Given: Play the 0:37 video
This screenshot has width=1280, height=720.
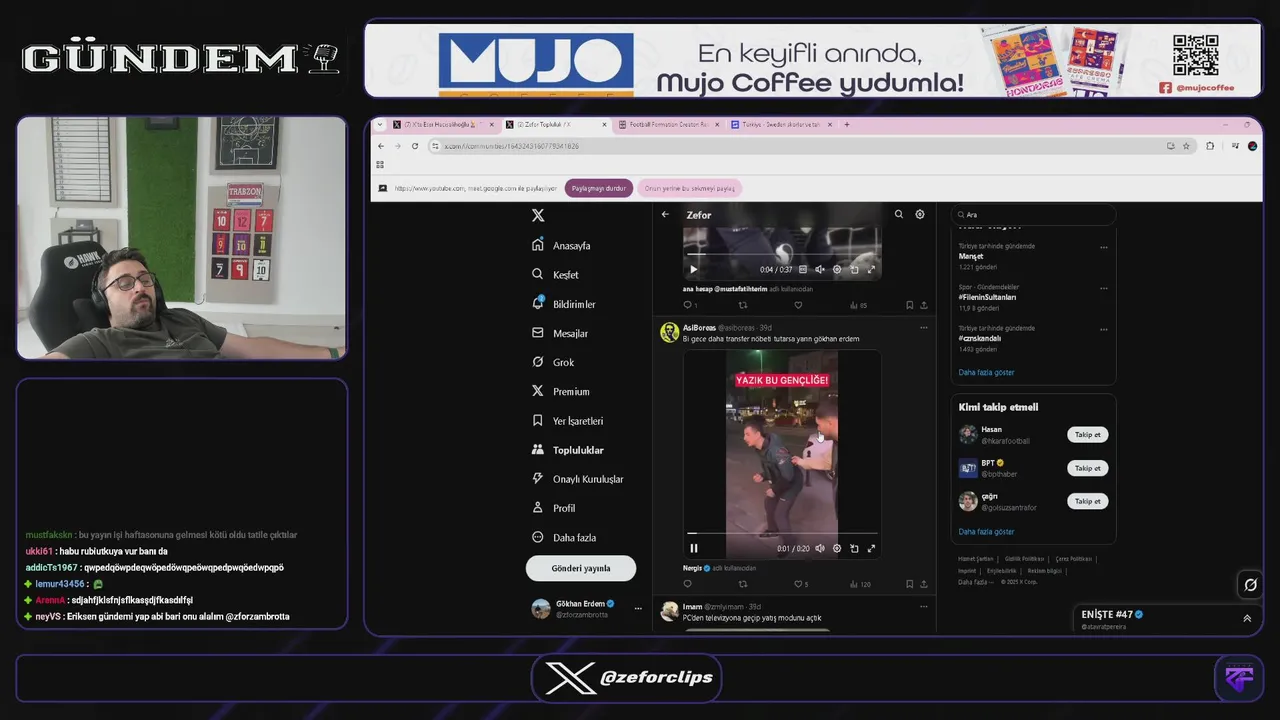Looking at the screenshot, I should tap(693, 269).
